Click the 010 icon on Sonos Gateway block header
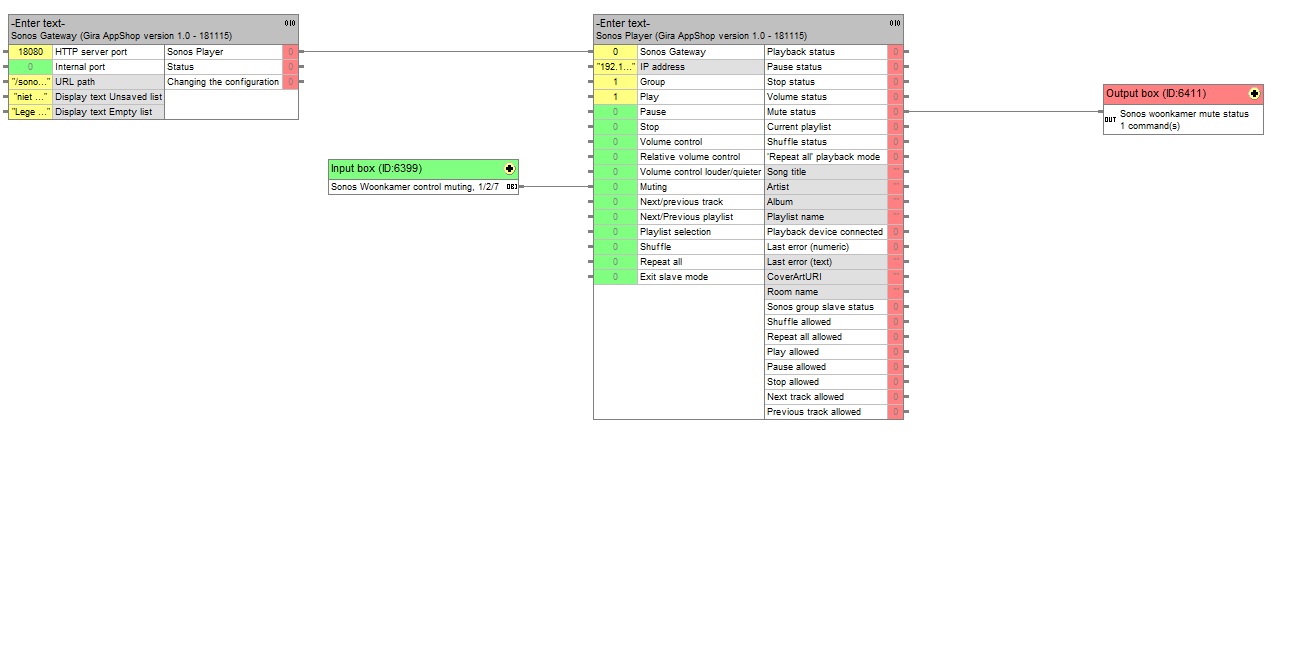Screen dimensions: 1312x648 pos(290,23)
